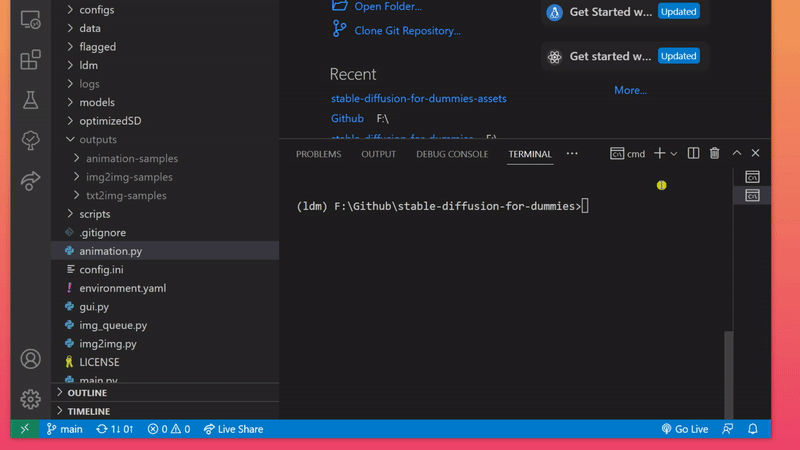Click the cmd terminal profile label

point(628,154)
